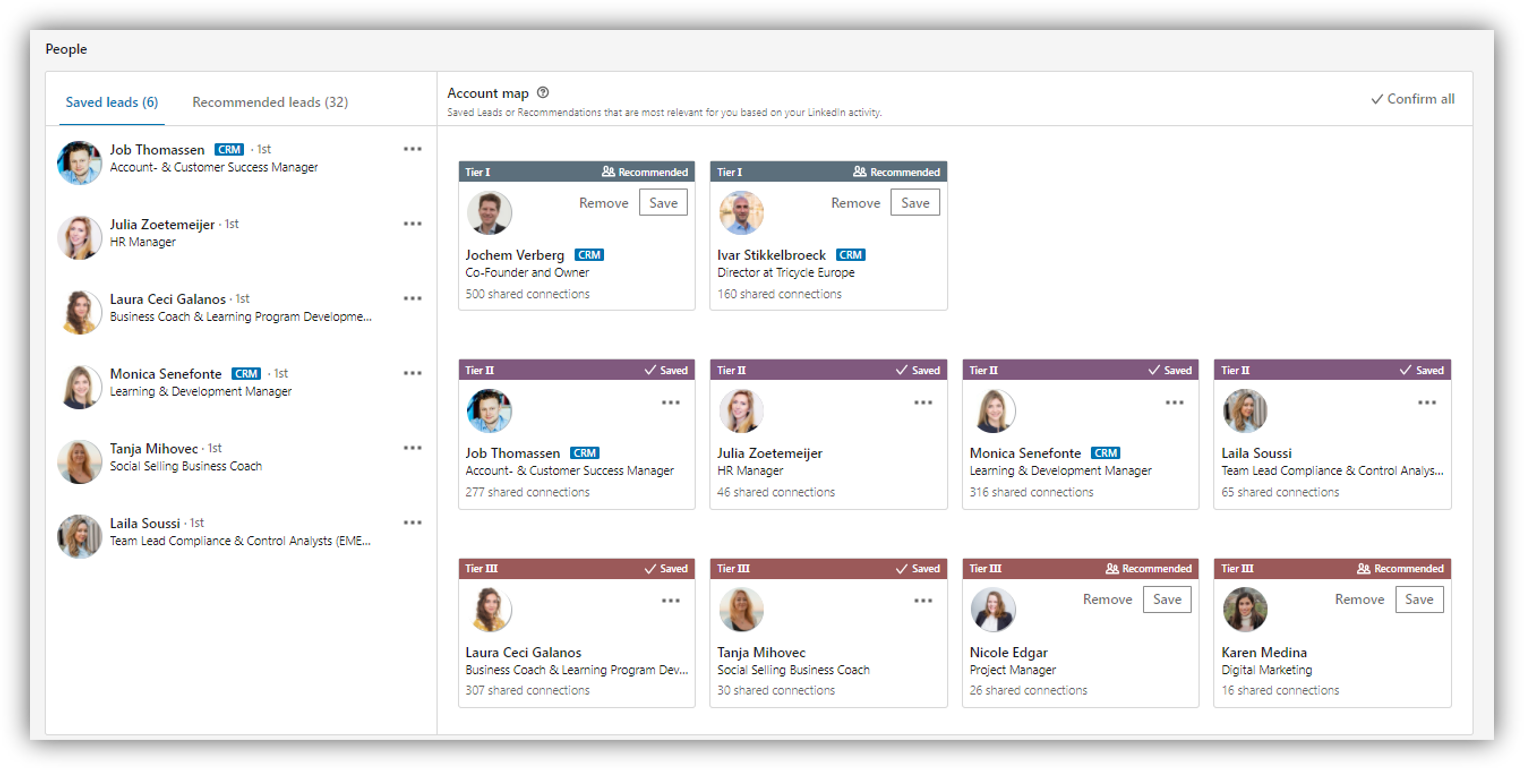Click the CRM badge next to Jochem Verberg

point(589,255)
